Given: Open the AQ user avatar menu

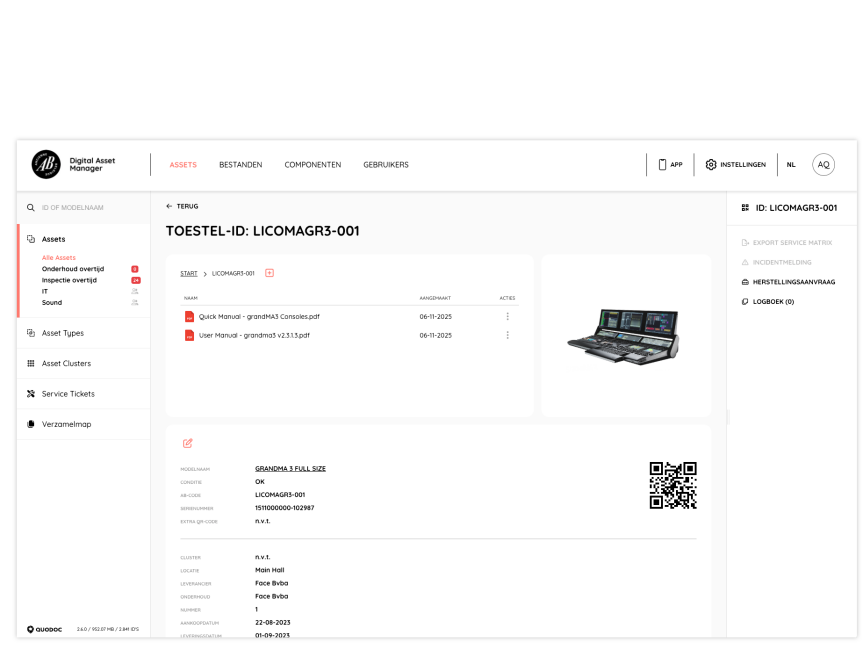Looking at the screenshot, I should (823, 165).
